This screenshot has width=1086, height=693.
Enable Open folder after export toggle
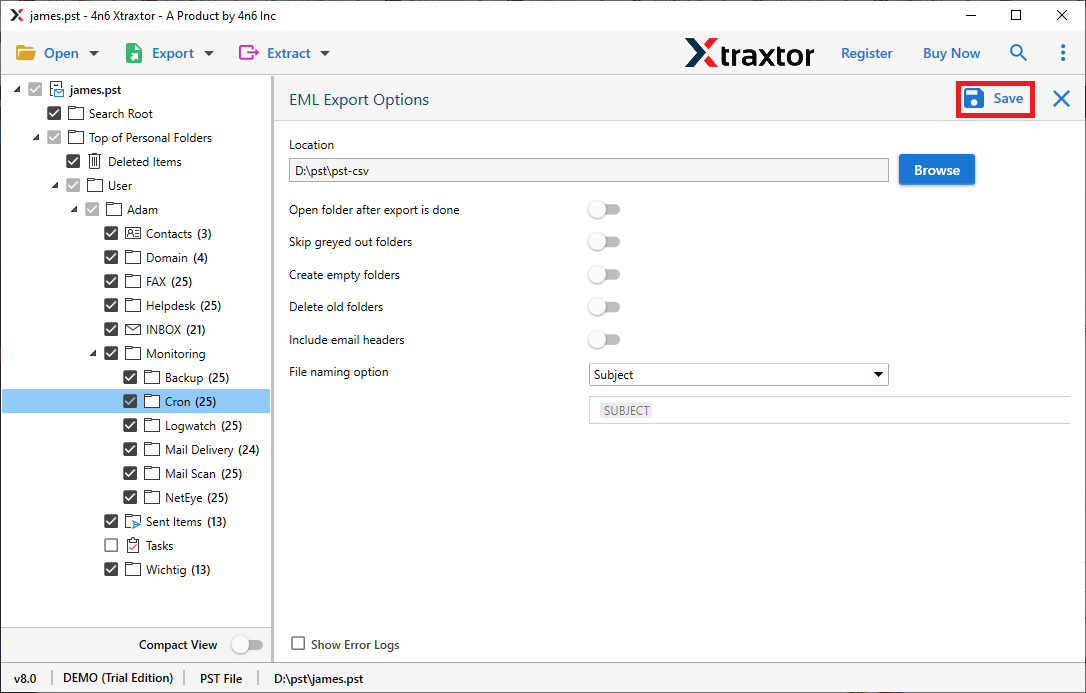[604, 210]
